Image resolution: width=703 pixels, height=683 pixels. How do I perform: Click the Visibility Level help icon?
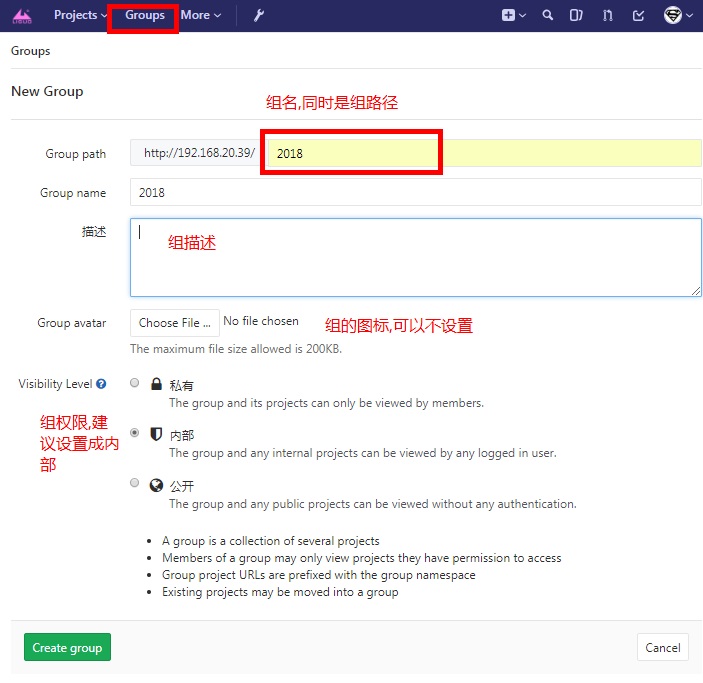click(101, 384)
